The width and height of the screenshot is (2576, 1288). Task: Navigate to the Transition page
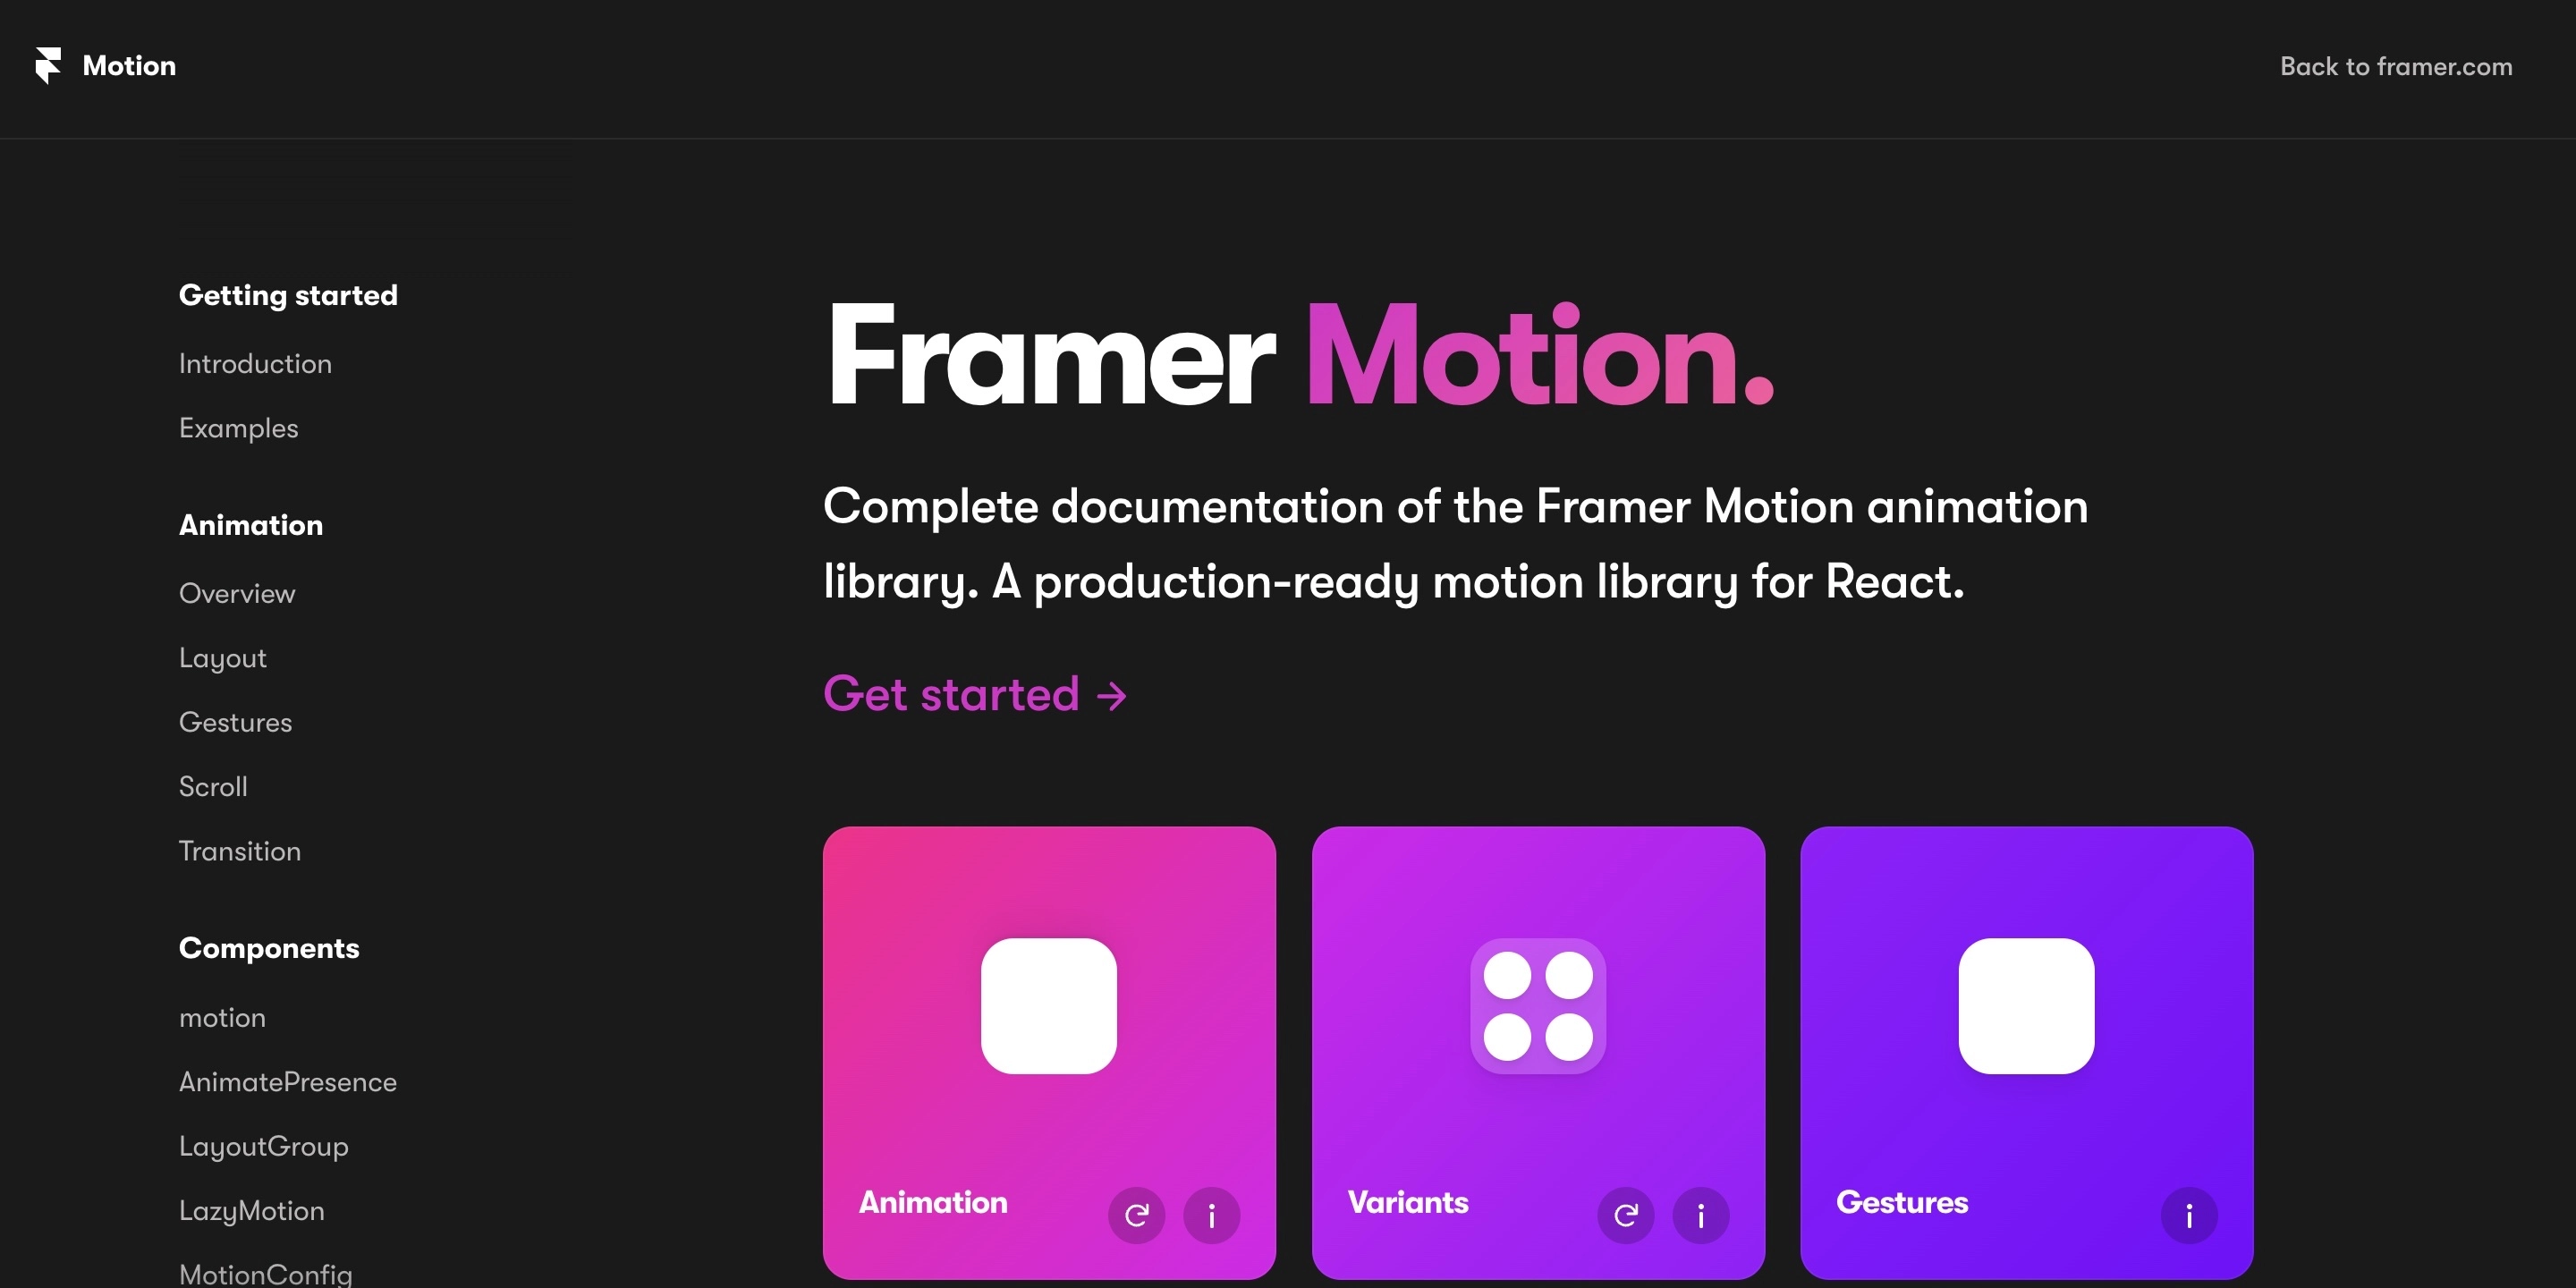(238, 850)
